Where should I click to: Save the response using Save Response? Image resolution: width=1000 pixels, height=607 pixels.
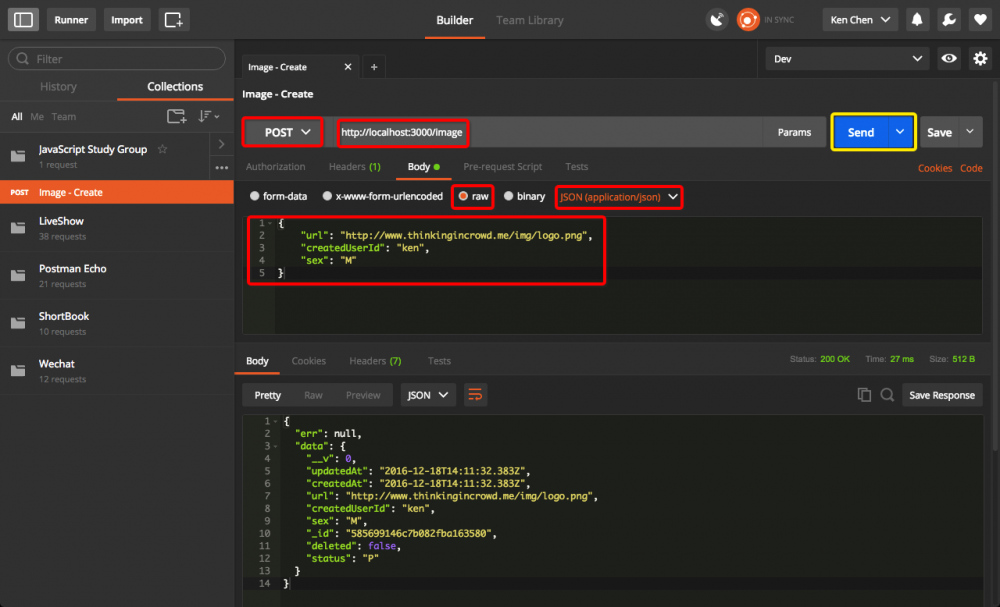(x=941, y=394)
